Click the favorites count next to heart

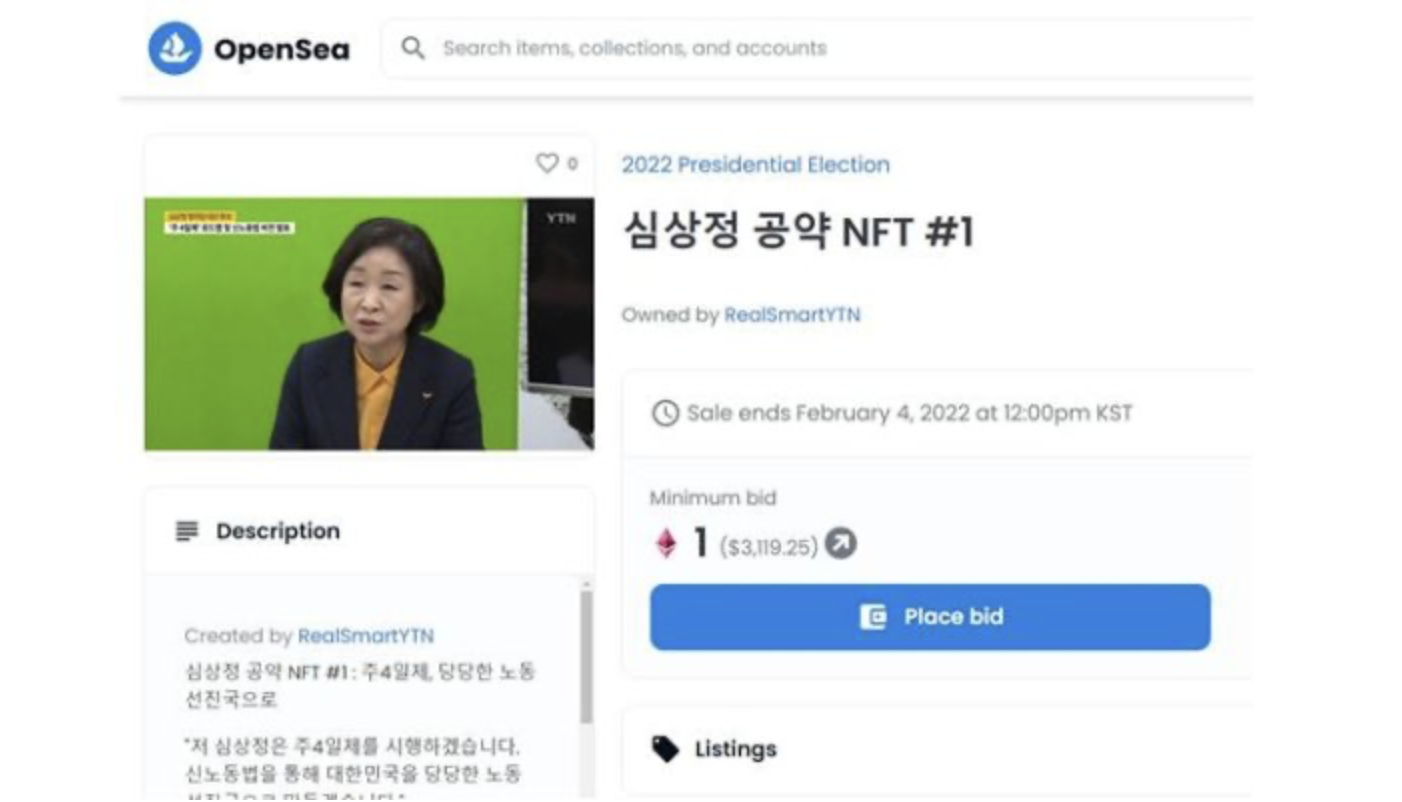point(573,164)
